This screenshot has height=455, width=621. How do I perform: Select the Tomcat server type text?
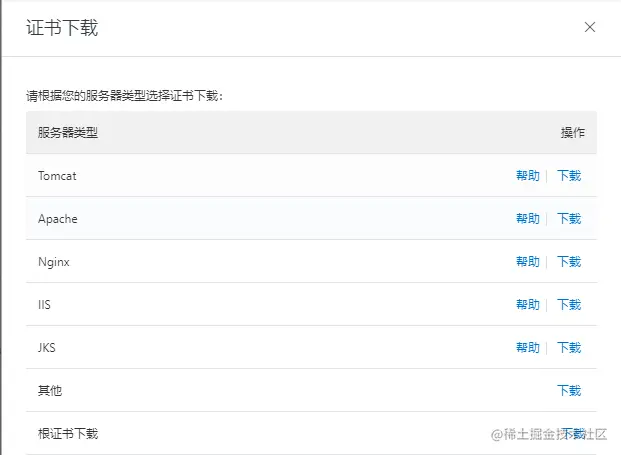click(57, 176)
